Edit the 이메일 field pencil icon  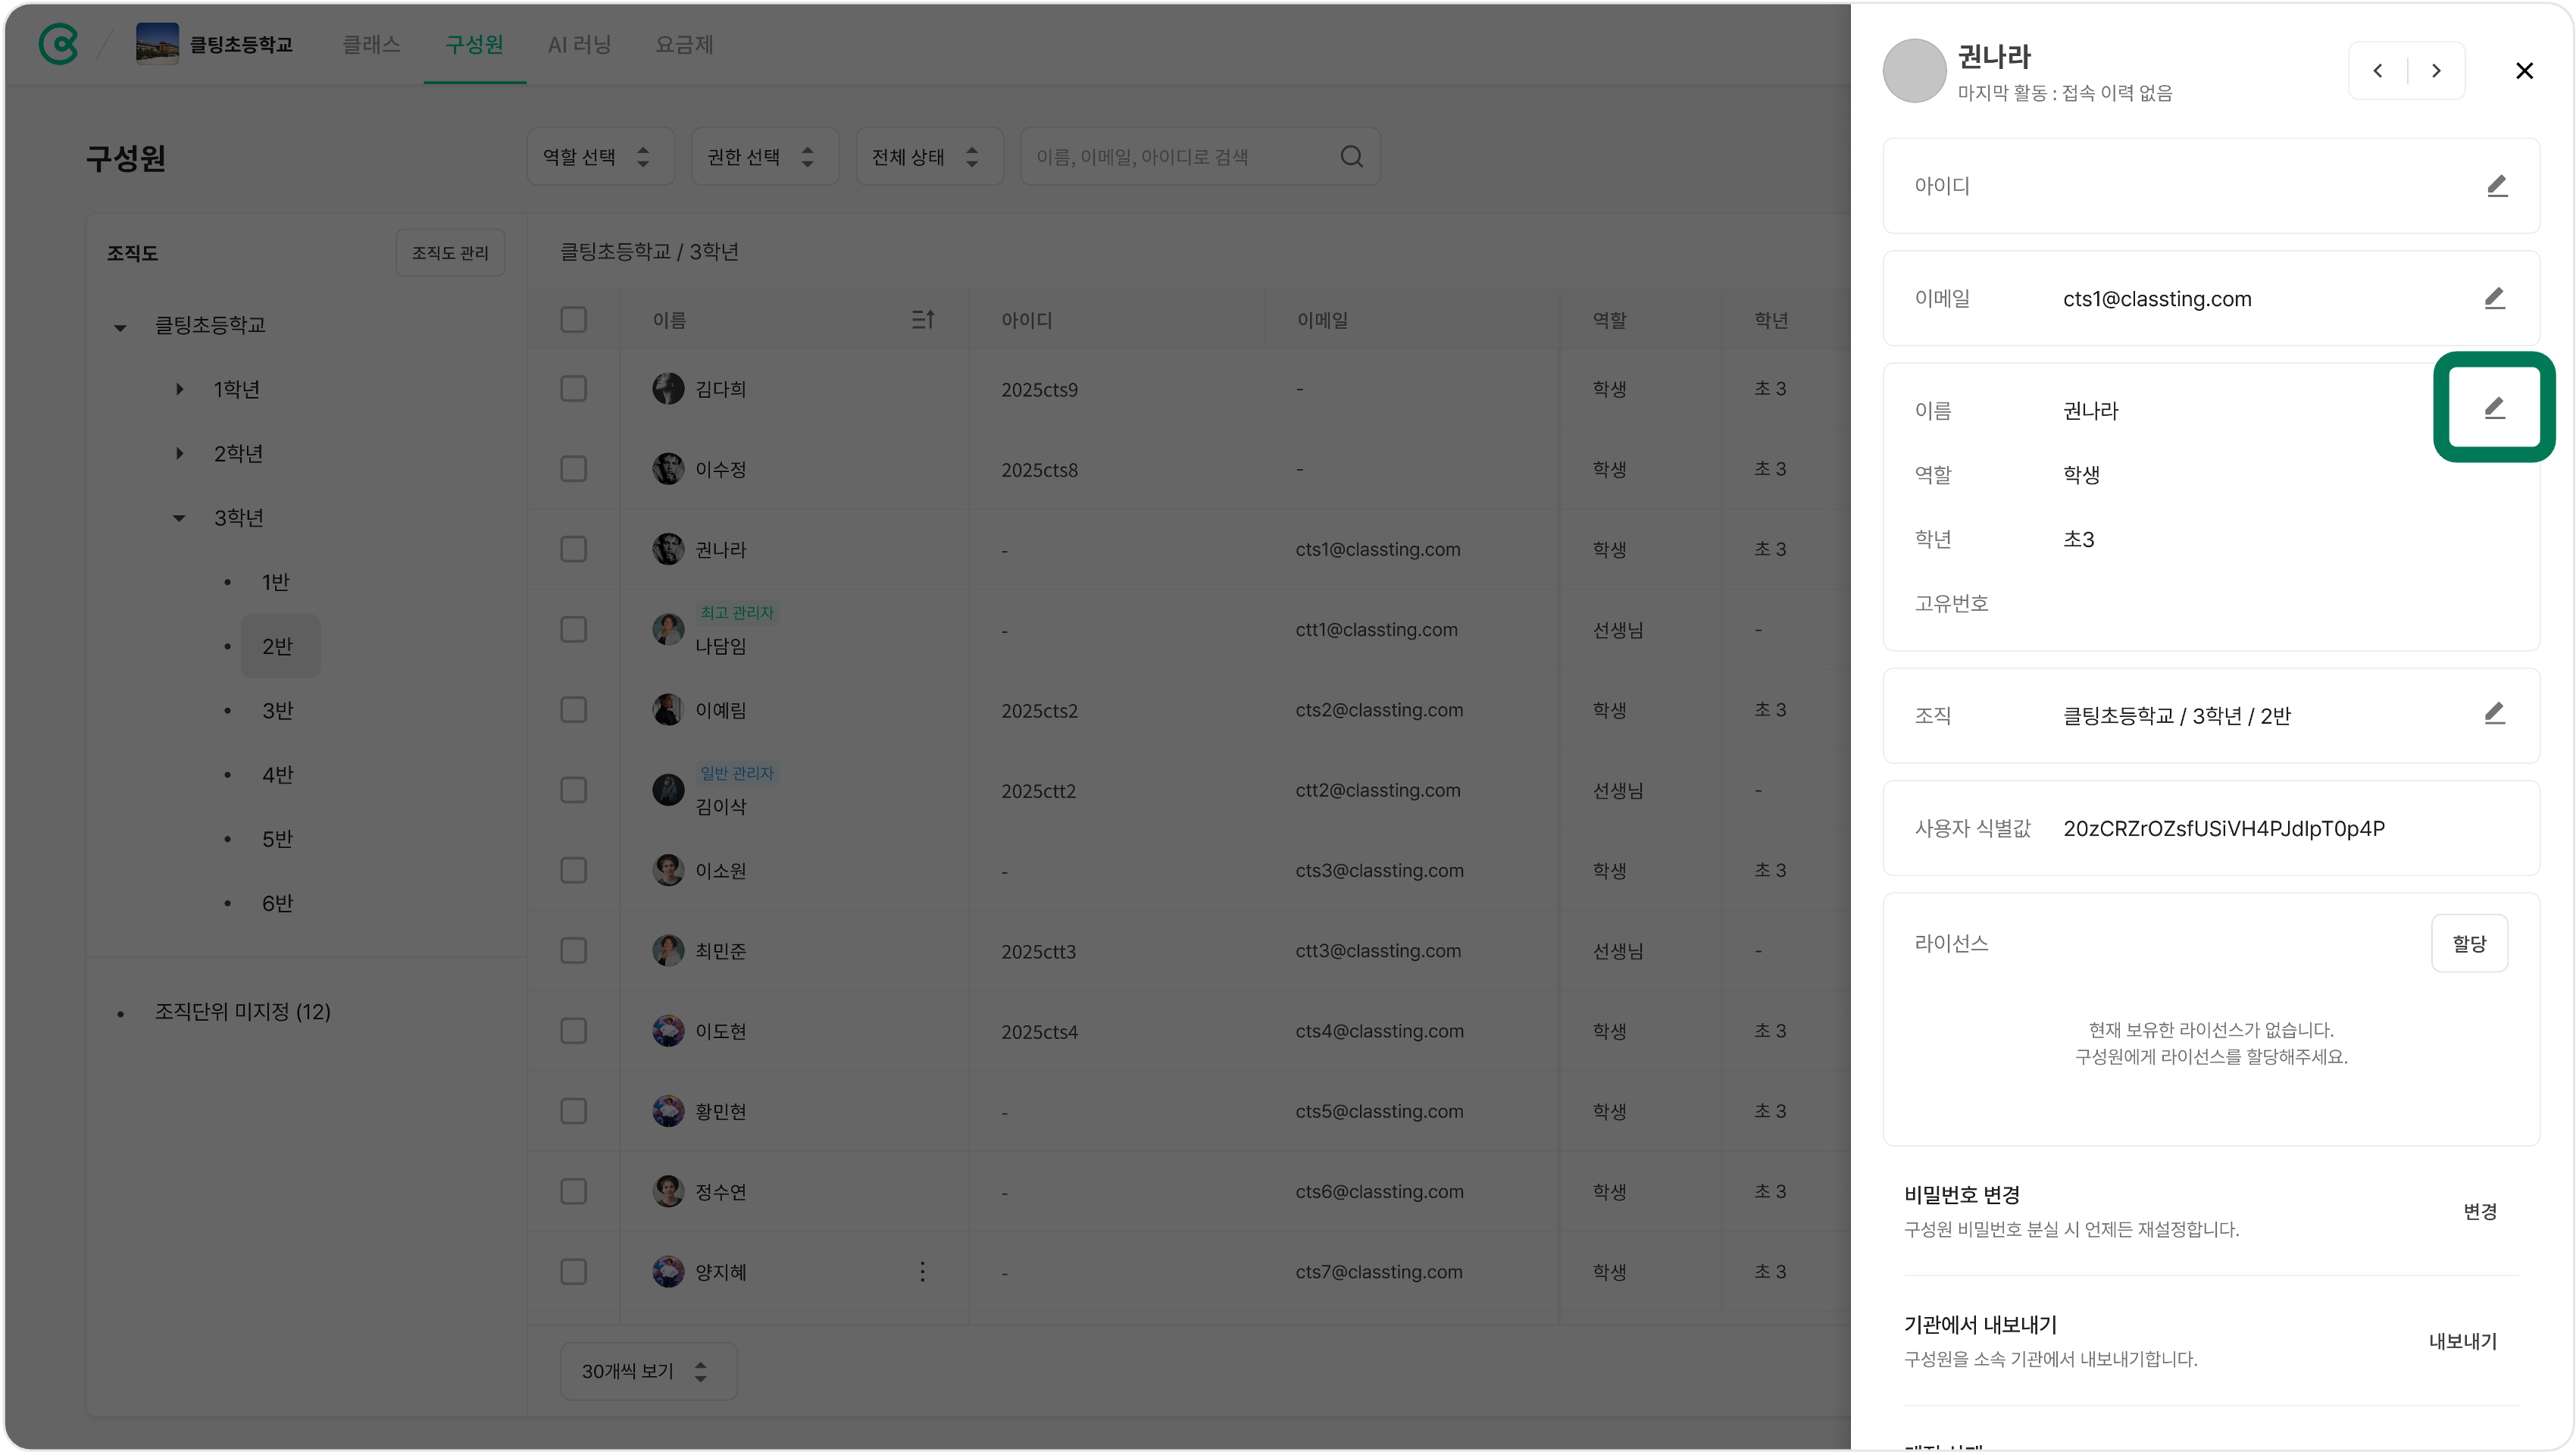click(2495, 298)
